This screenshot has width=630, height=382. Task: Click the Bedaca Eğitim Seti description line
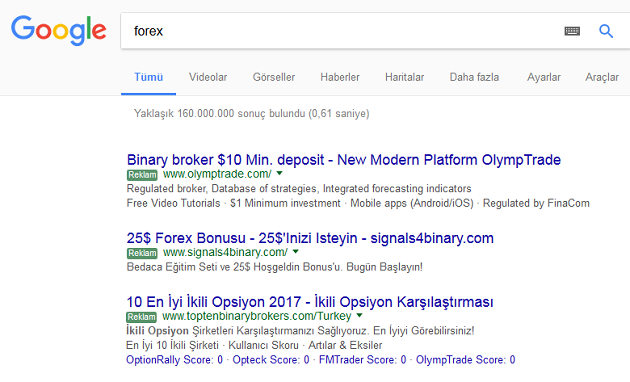tap(274, 267)
